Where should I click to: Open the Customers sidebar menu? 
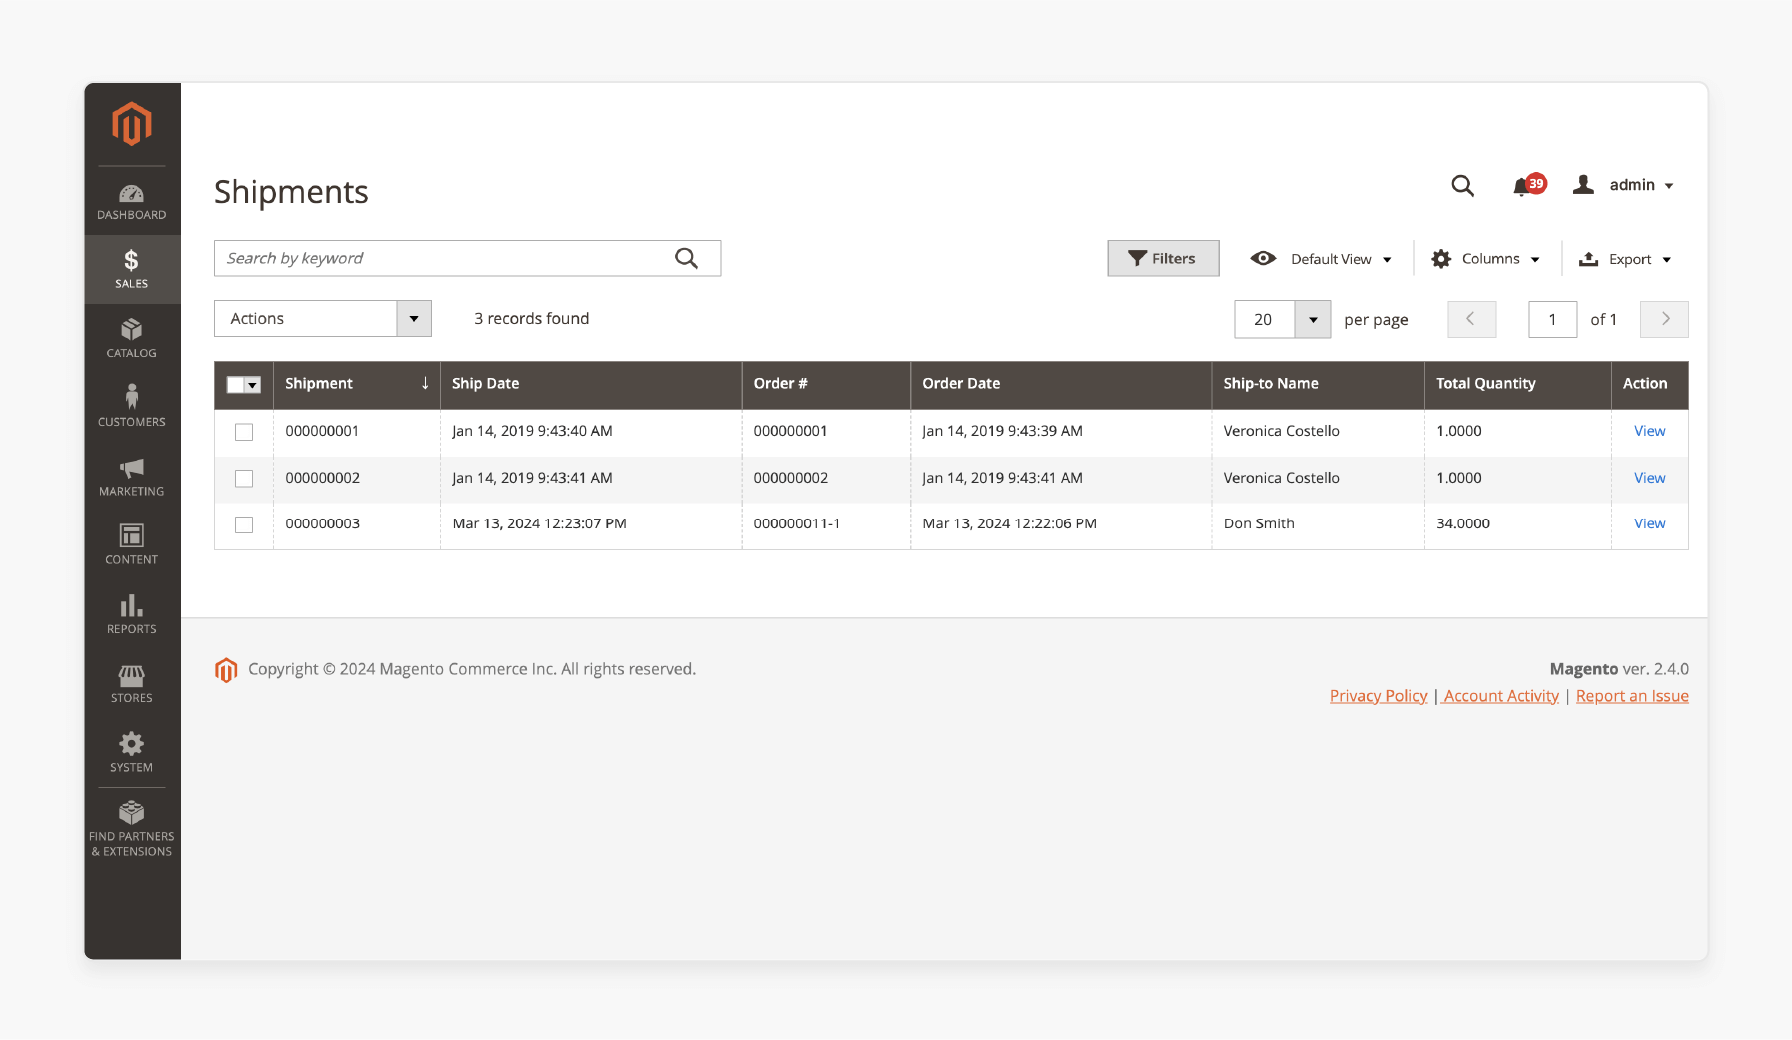(x=132, y=407)
